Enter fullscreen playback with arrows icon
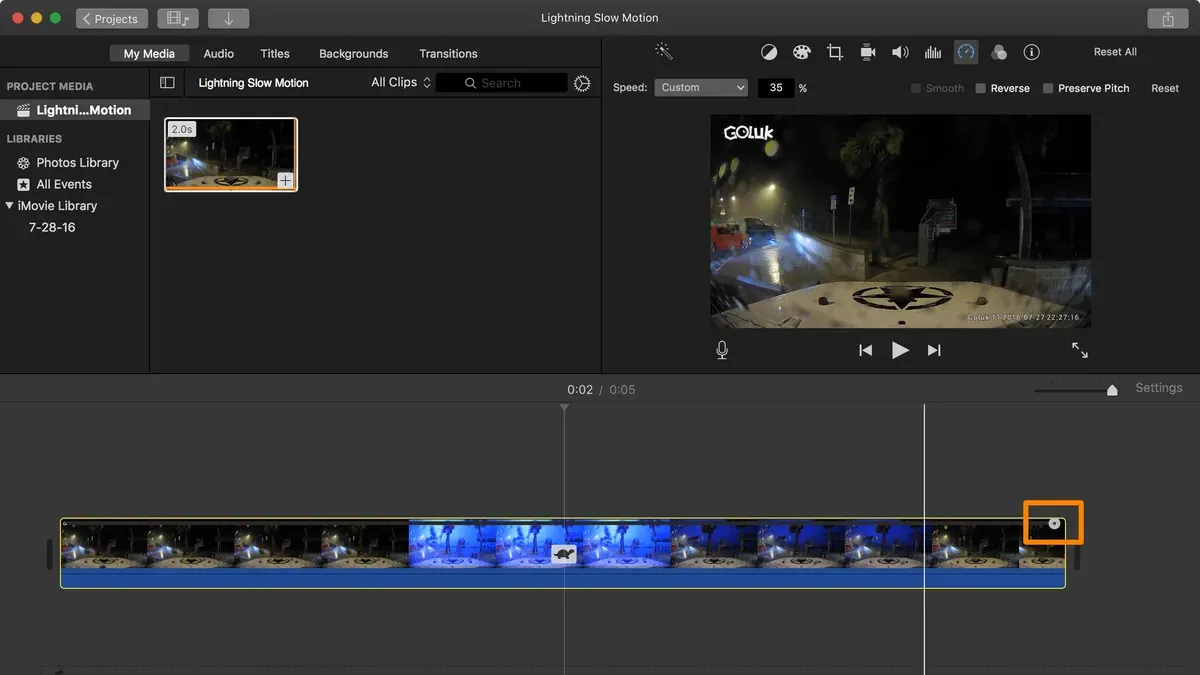 1080,350
